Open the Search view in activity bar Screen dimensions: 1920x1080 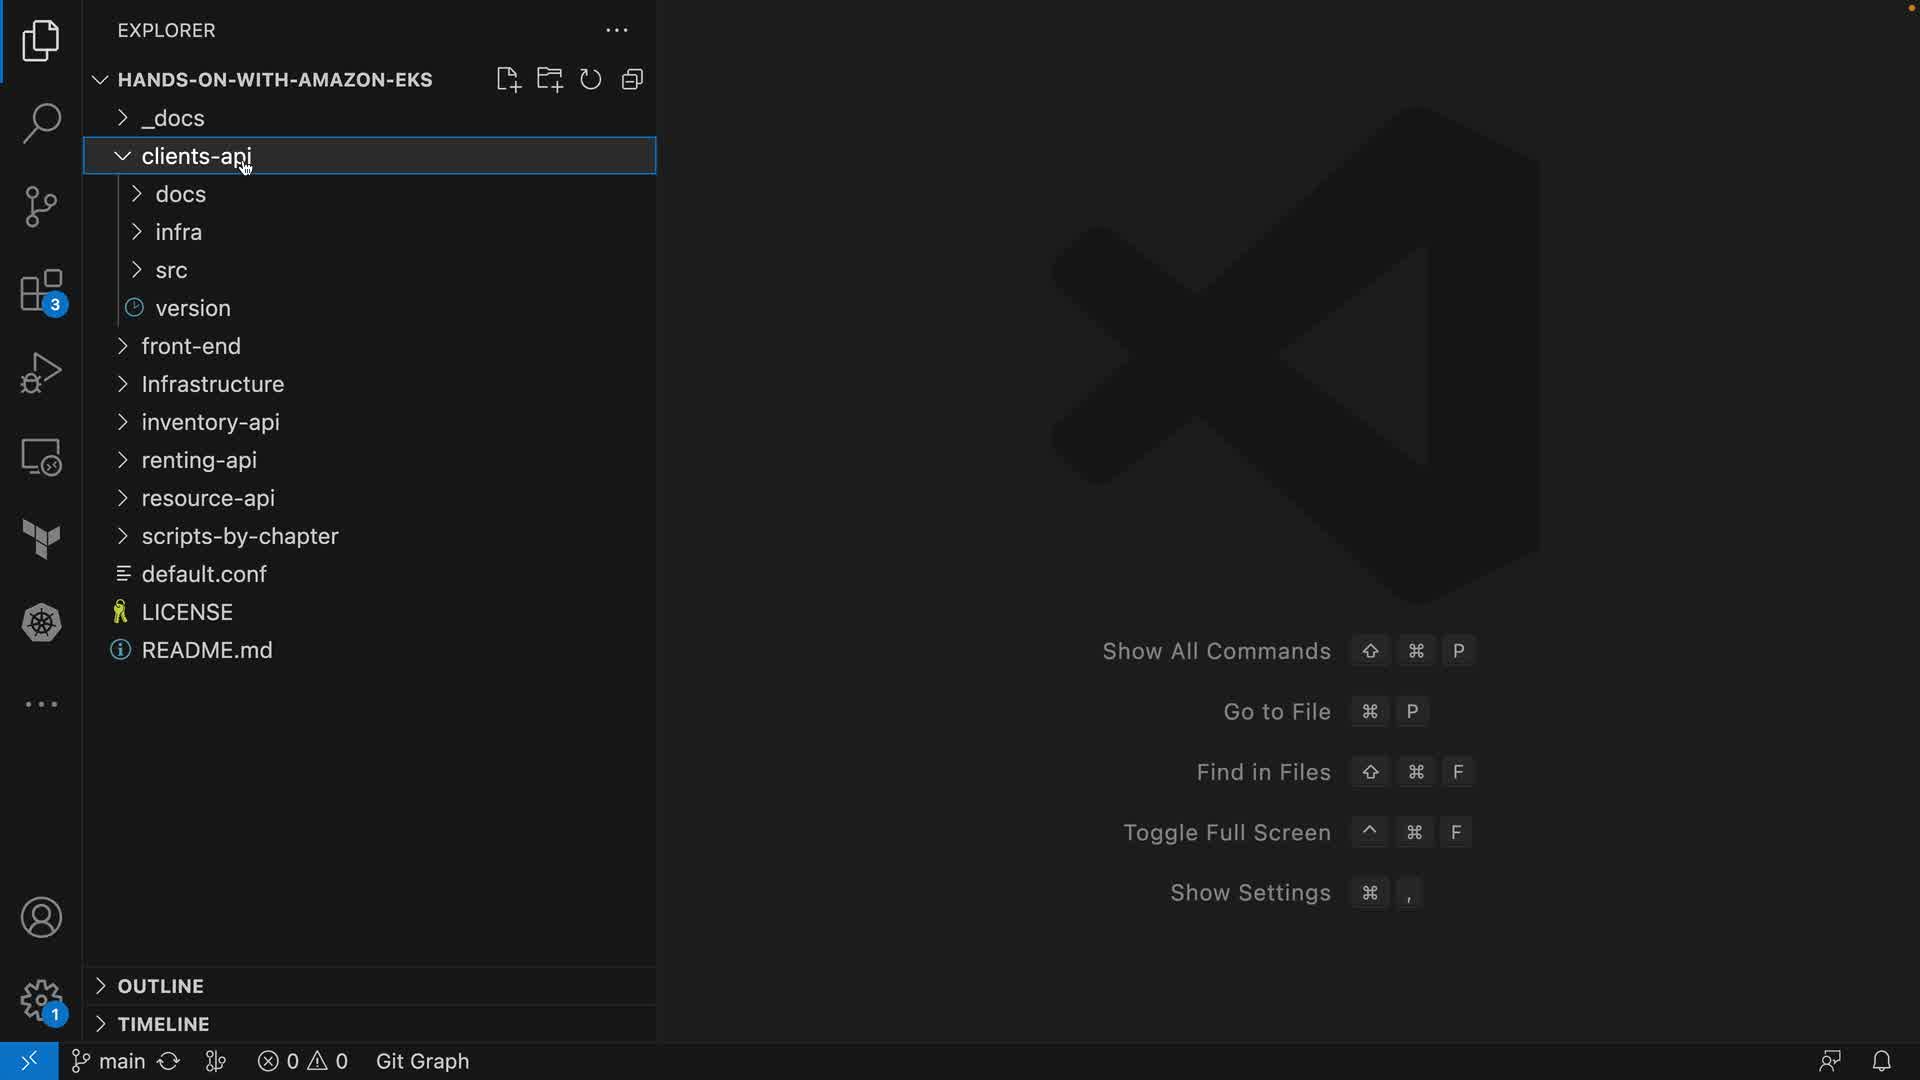coord(41,124)
